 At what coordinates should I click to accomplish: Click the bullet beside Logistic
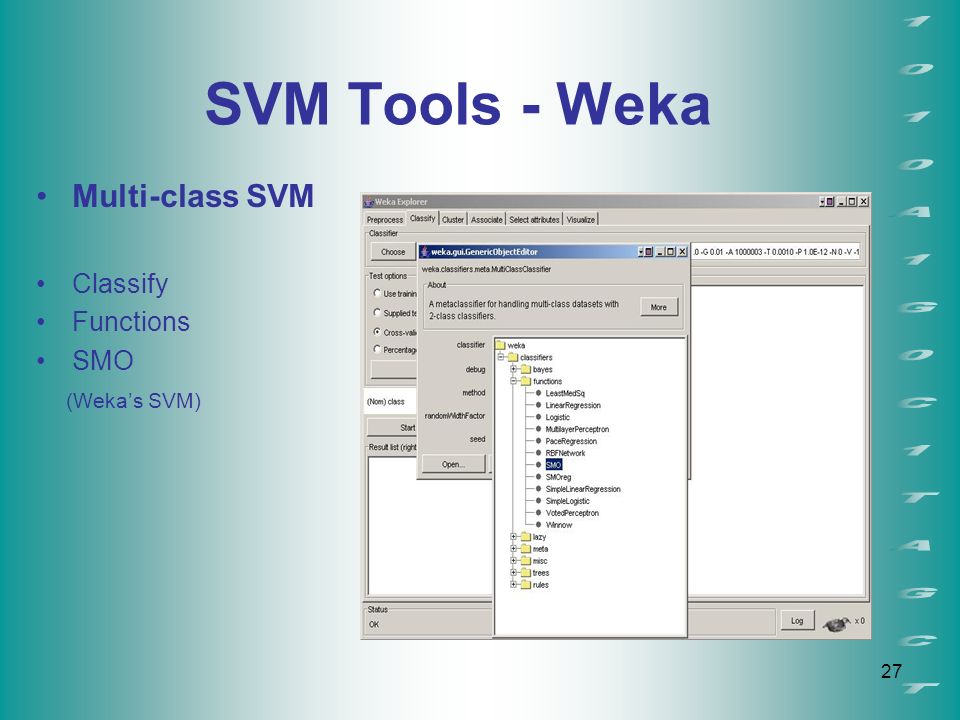pos(538,417)
